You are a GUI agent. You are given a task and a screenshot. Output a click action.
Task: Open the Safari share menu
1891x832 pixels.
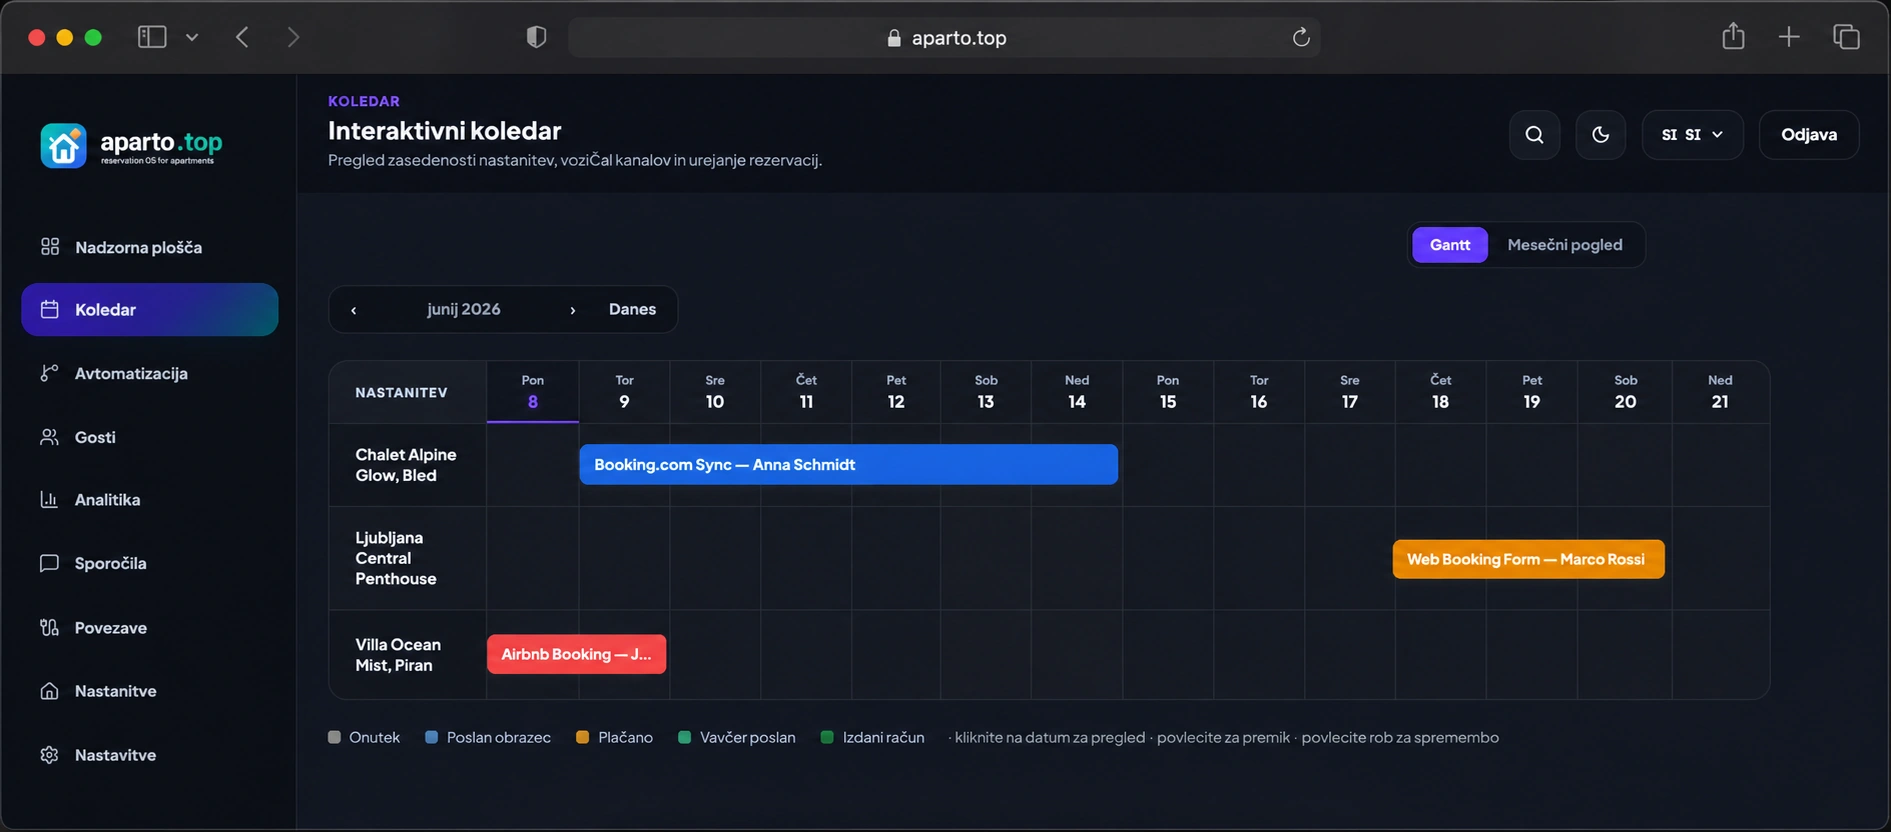pyautogui.click(x=1733, y=37)
